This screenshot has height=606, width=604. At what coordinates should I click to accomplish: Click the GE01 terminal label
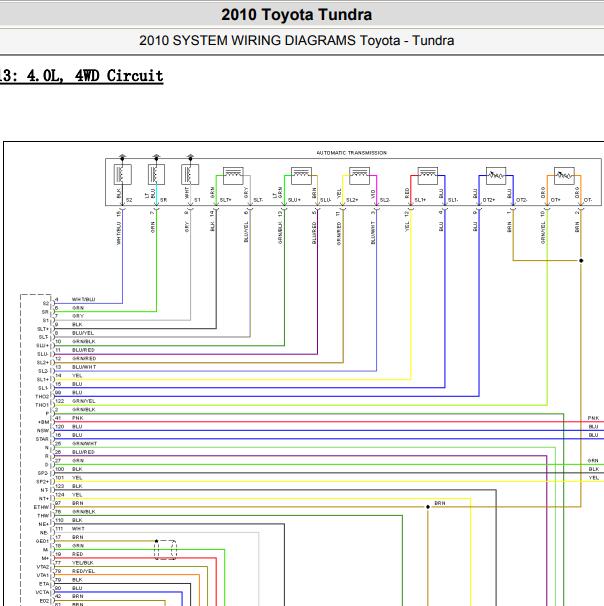42,541
